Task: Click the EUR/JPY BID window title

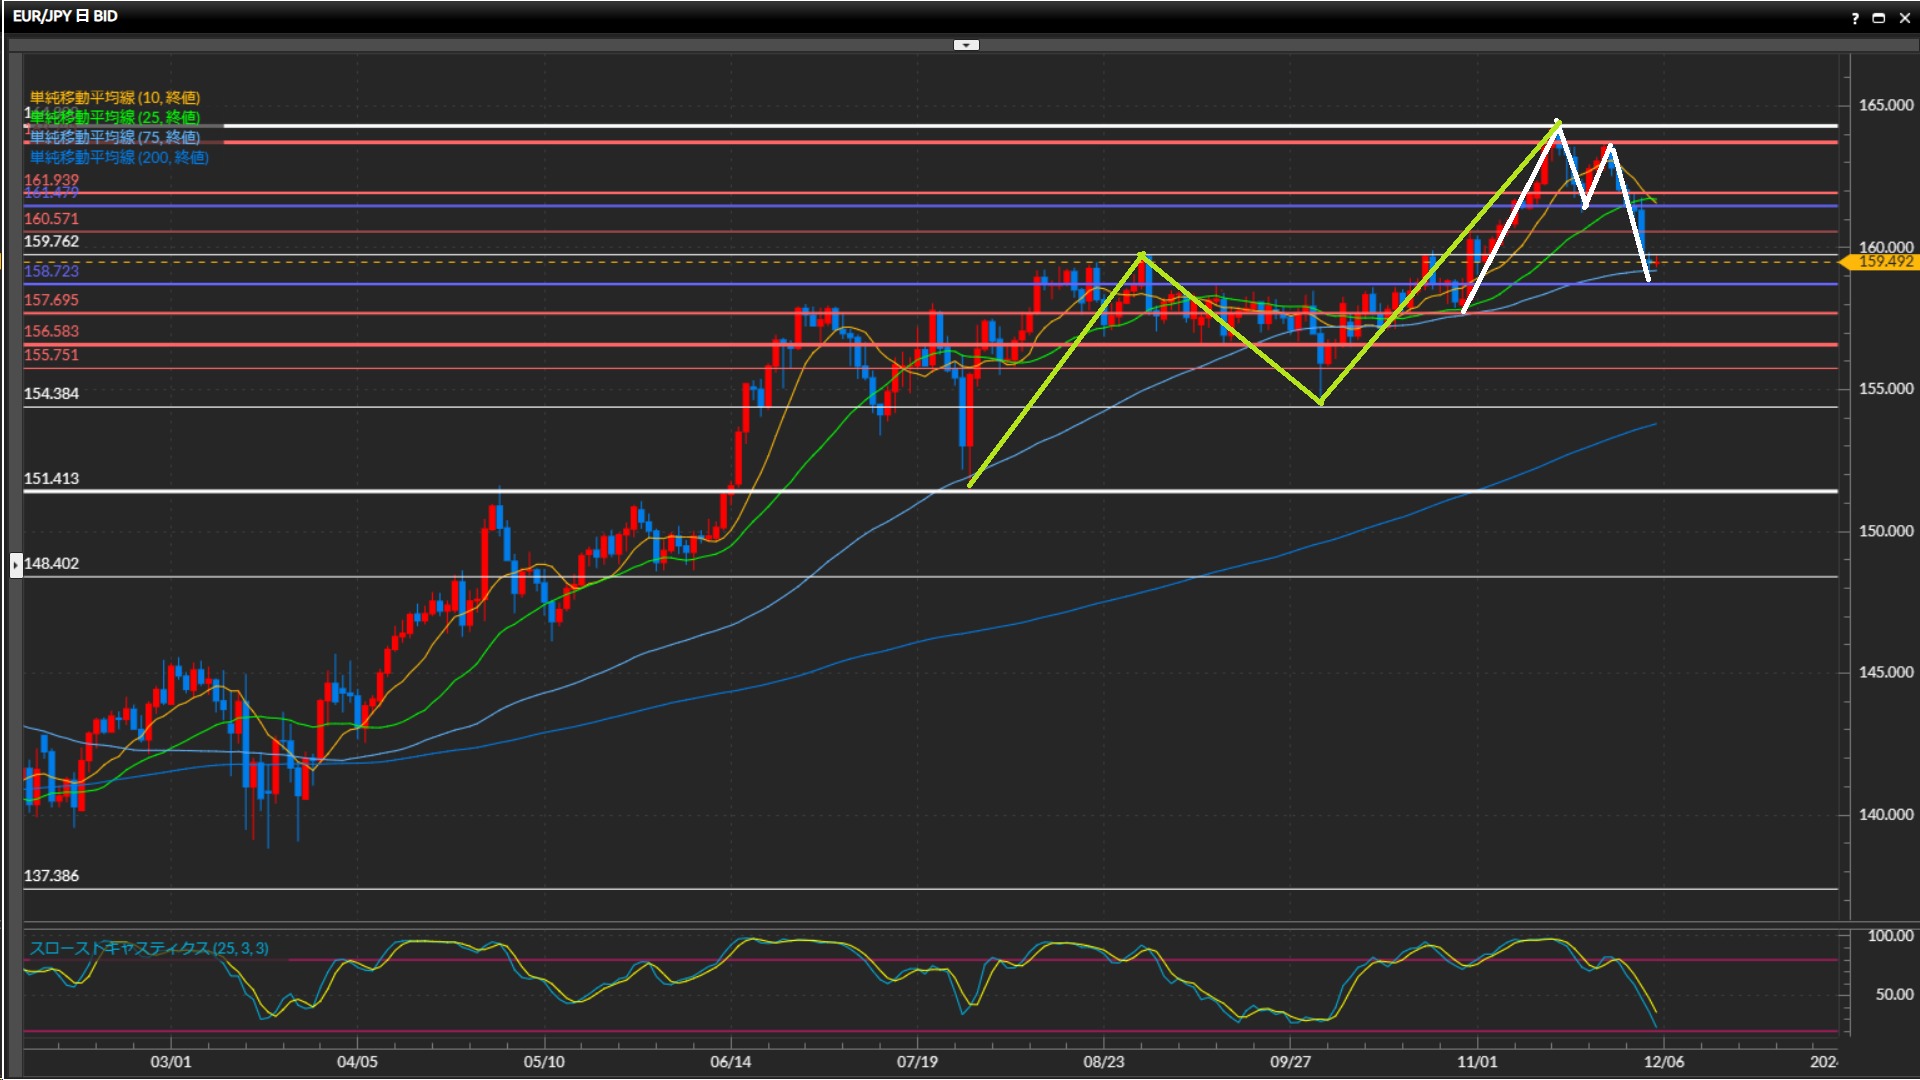Action: tap(66, 16)
